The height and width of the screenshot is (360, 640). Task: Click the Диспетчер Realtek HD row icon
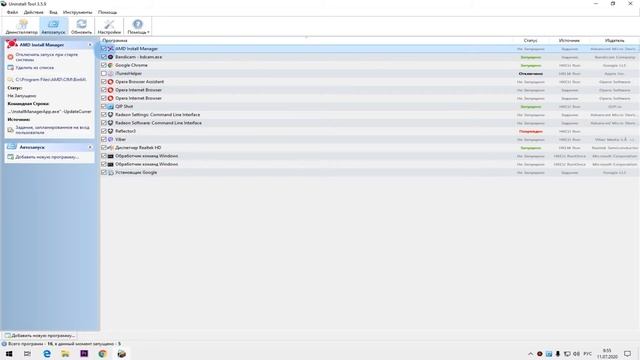[x=111, y=148]
